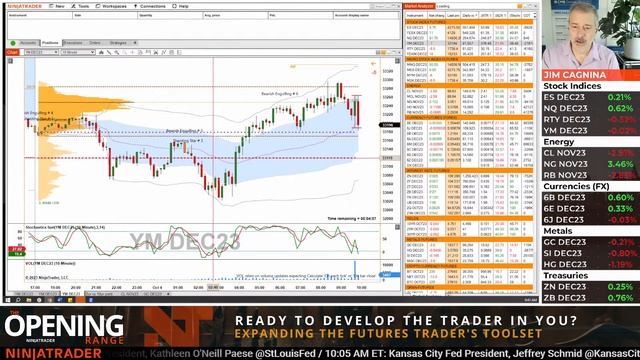Sort by Net change column header
The height and width of the screenshot is (360, 640).
pos(436,16)
